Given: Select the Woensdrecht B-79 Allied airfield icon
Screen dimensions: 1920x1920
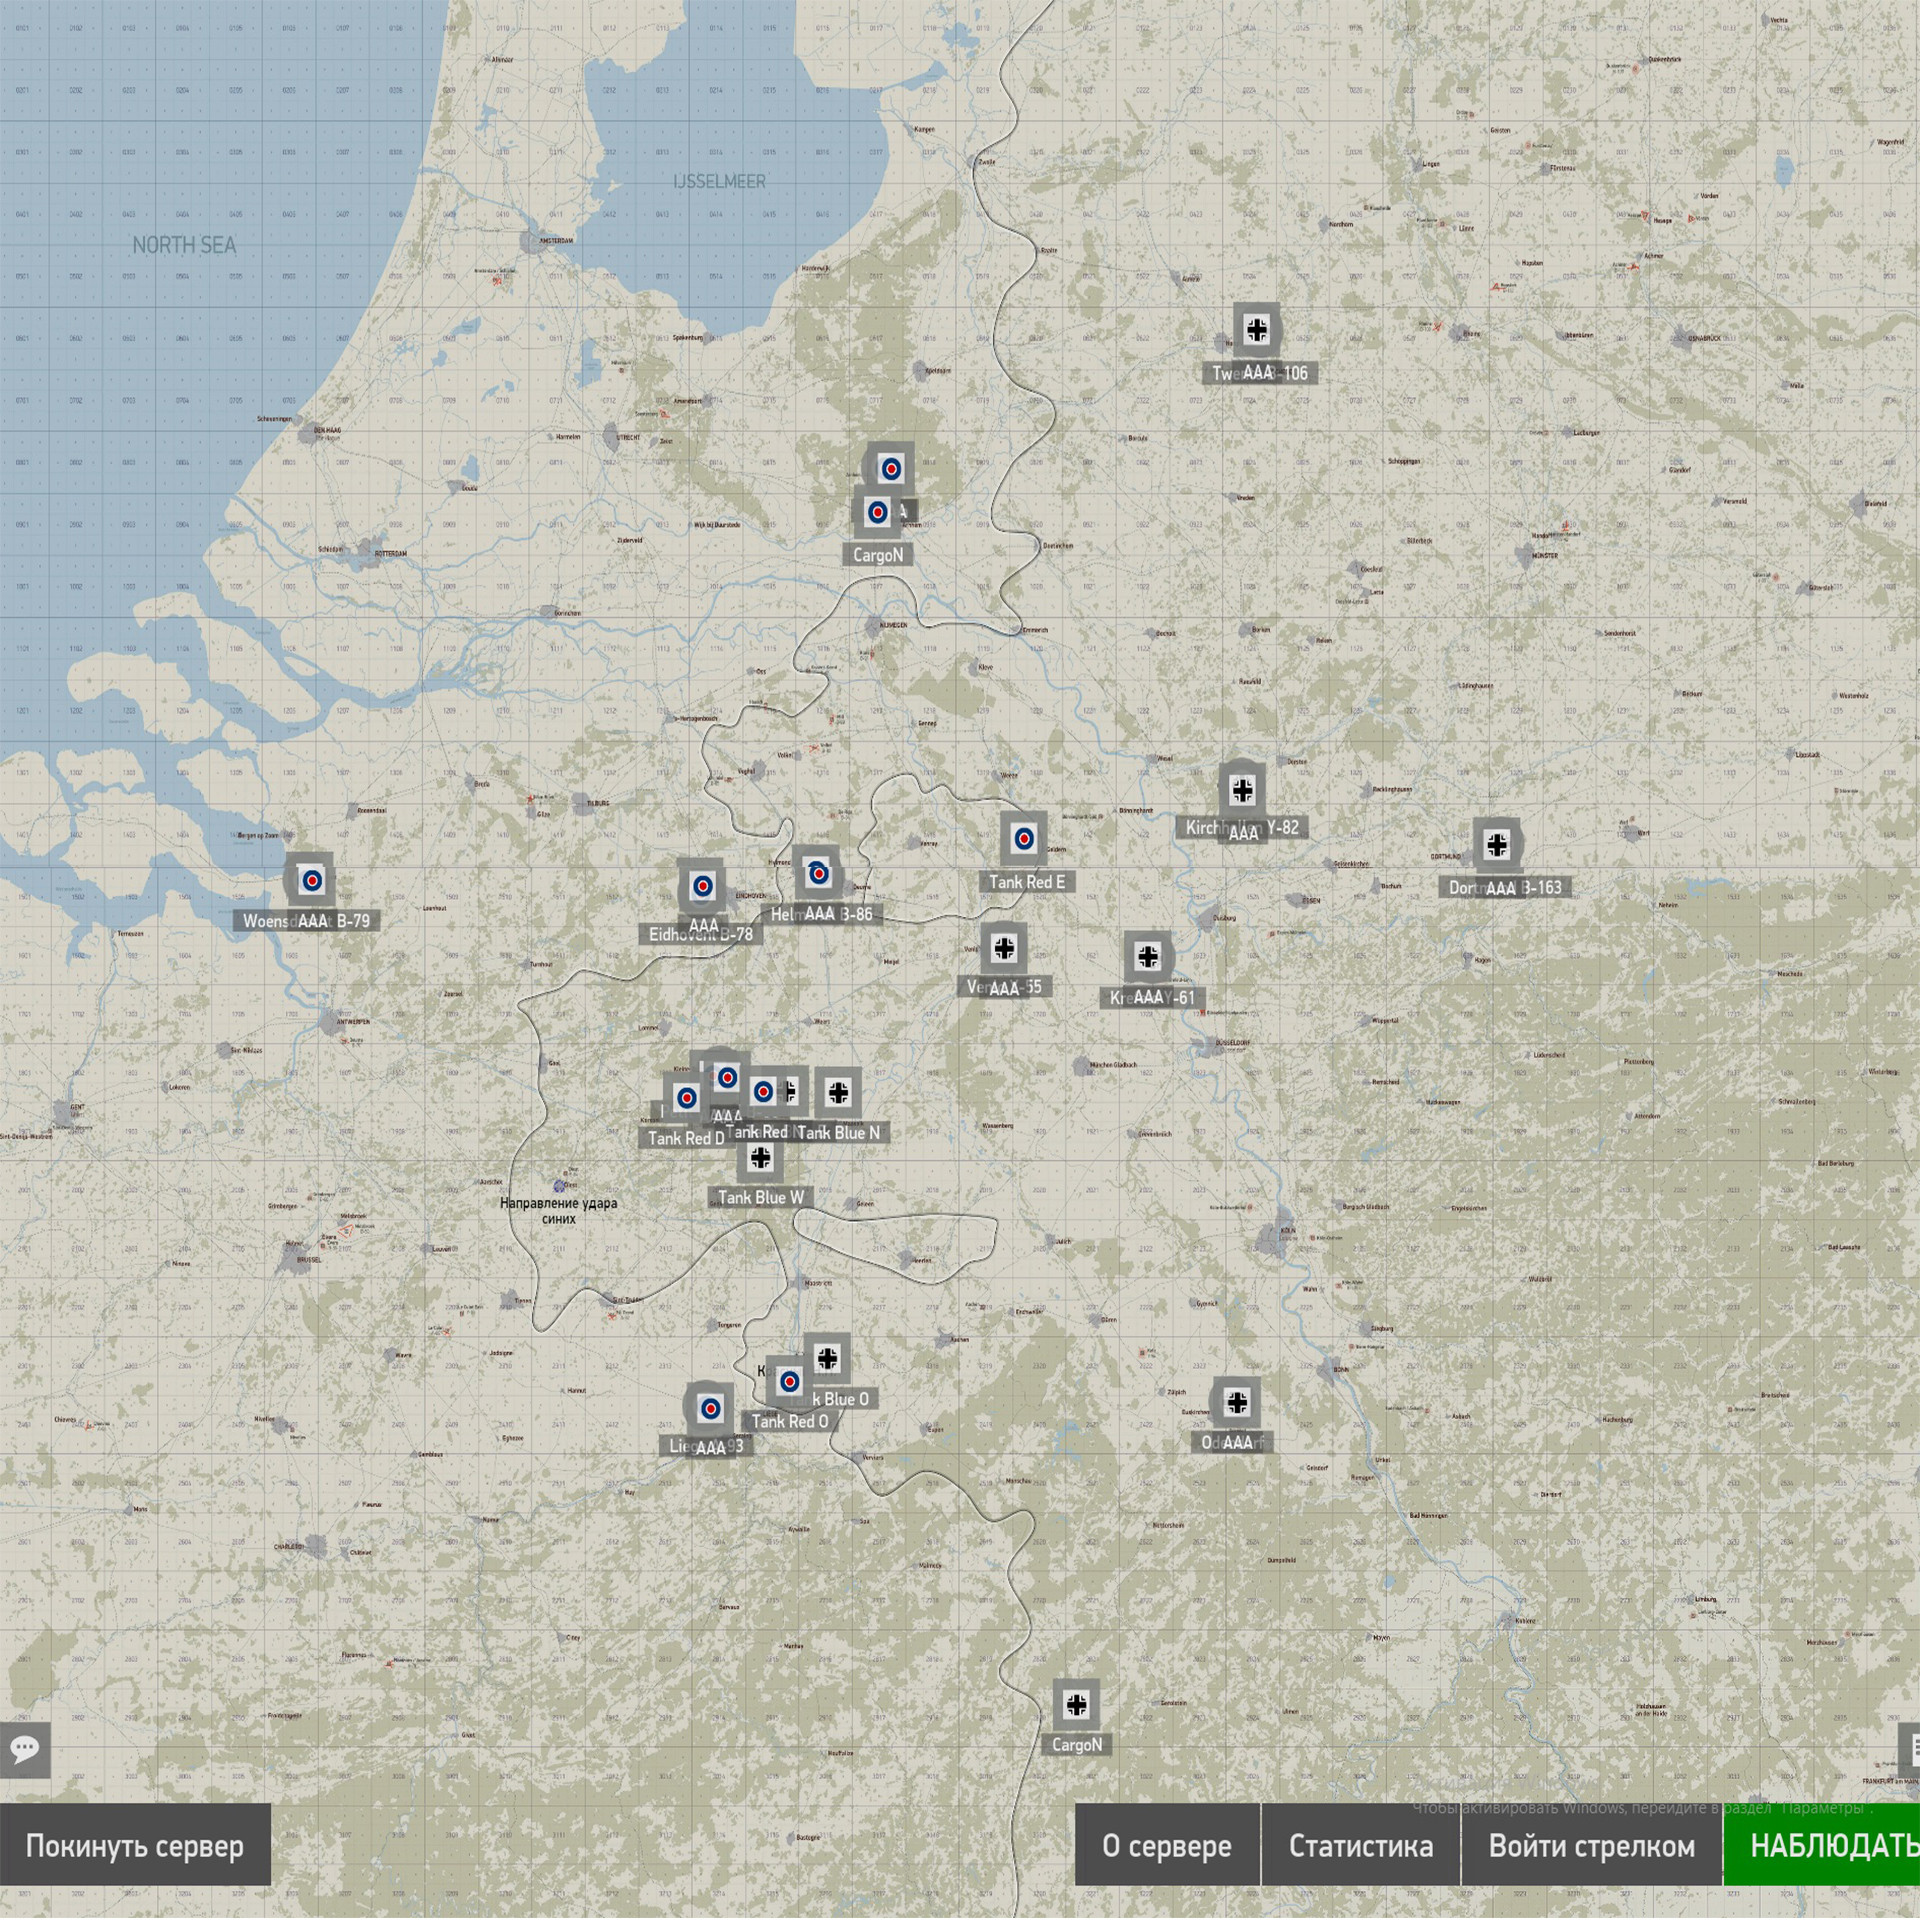Looking at the screenshot, I should coord(312,880).
